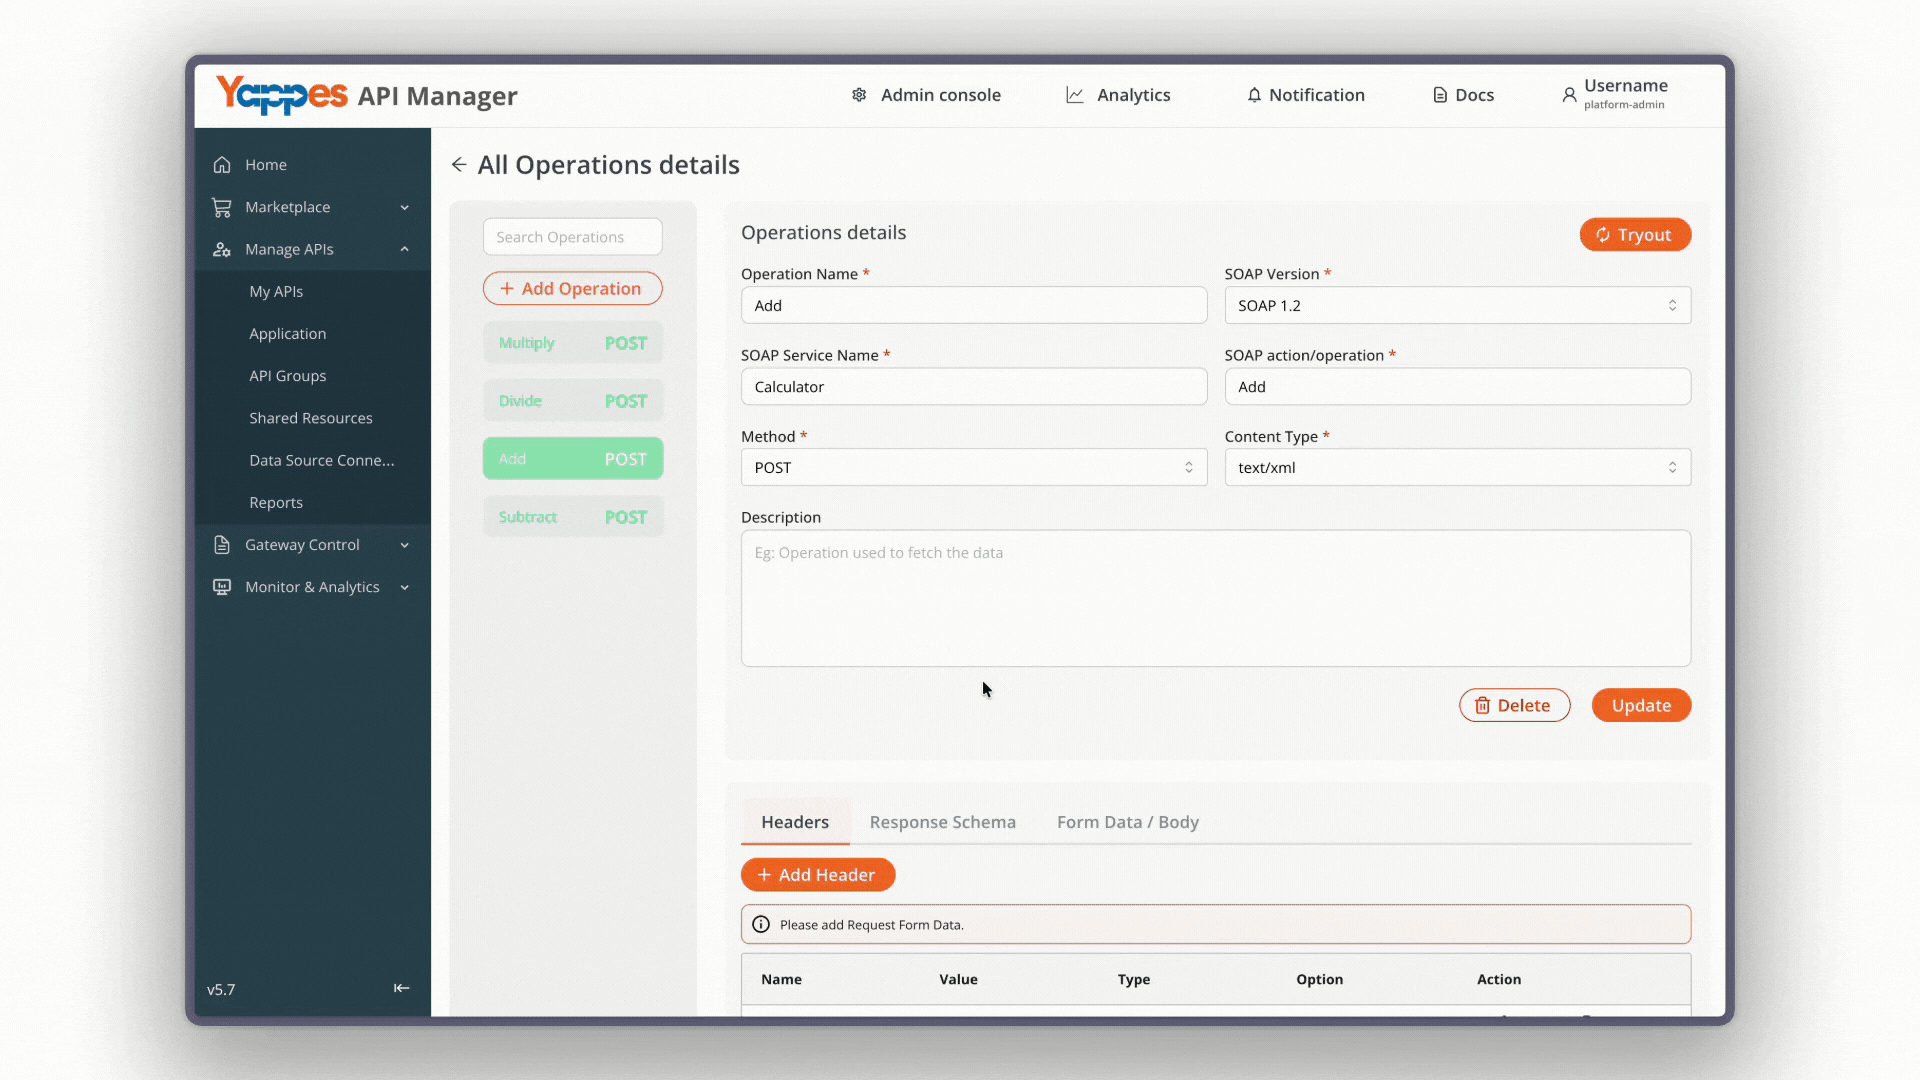Expand the Monitor & Analytics chevron
This screenshot has height=1080, width=1920.
[x=405, y=587]
